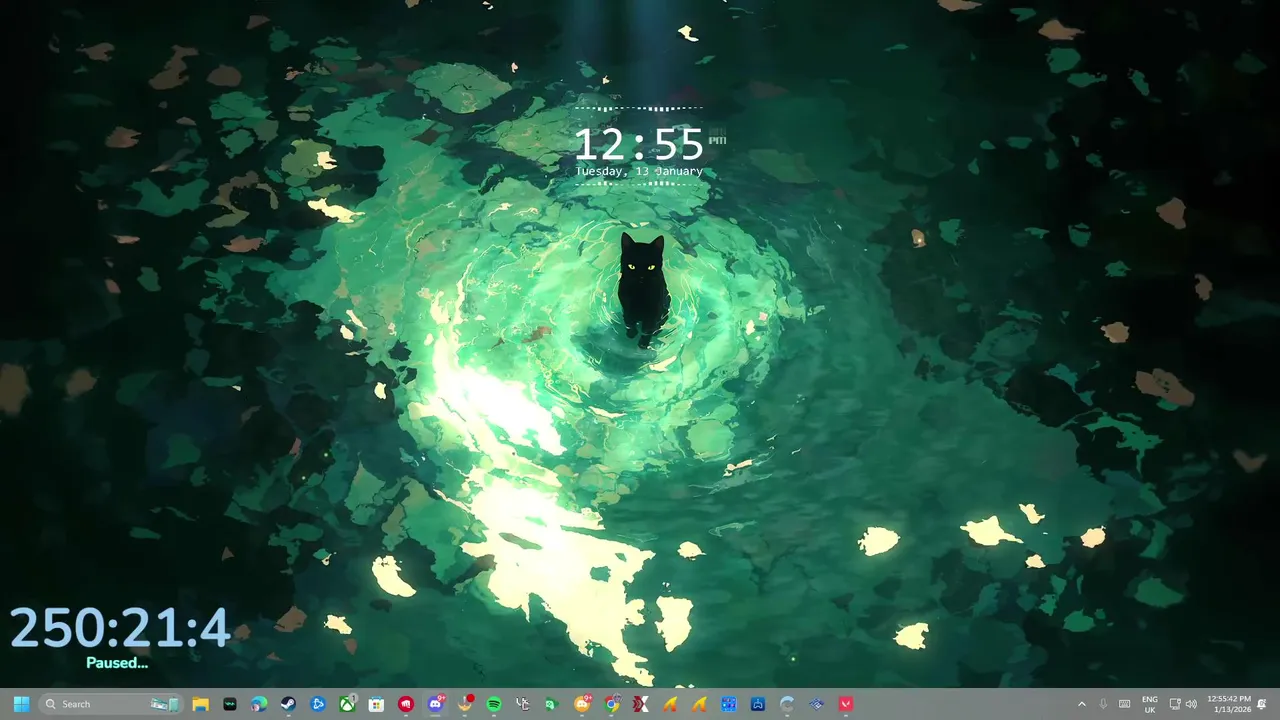Open the Xbox app from the taskbar
Screen dimensions: 1280x720
(347, 704)
